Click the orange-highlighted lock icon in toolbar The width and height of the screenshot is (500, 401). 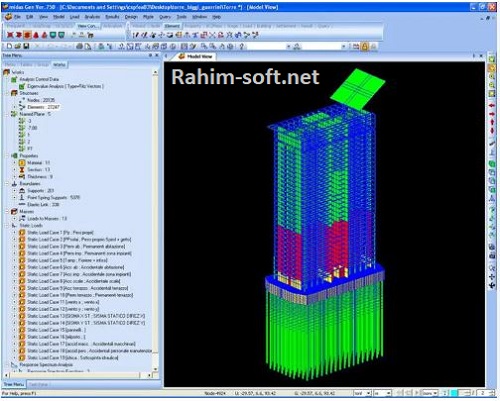click(x=365, y=47)
